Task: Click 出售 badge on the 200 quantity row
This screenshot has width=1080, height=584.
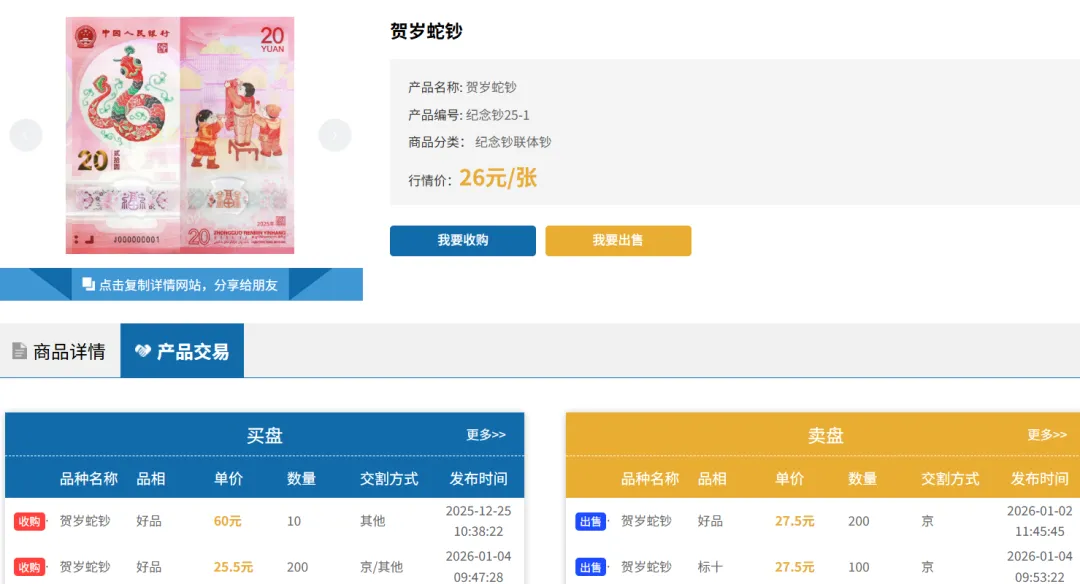Action: [590, 521]
